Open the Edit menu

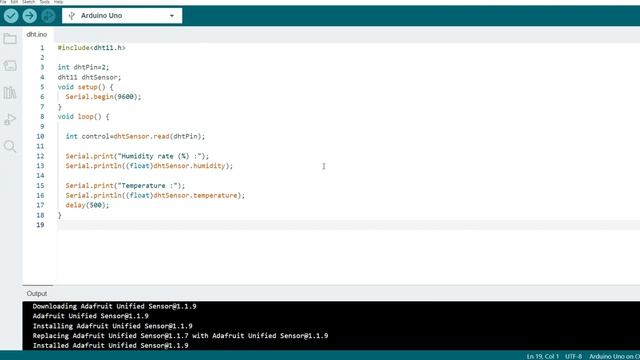coord(14,2)
